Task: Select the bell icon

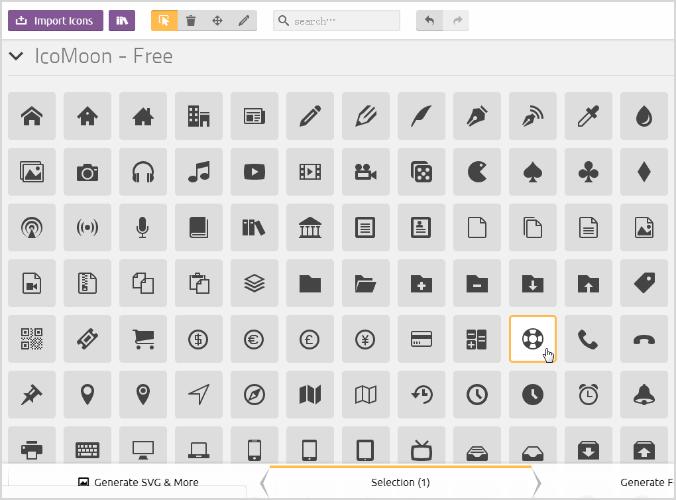Action: (x=644, y=394)
